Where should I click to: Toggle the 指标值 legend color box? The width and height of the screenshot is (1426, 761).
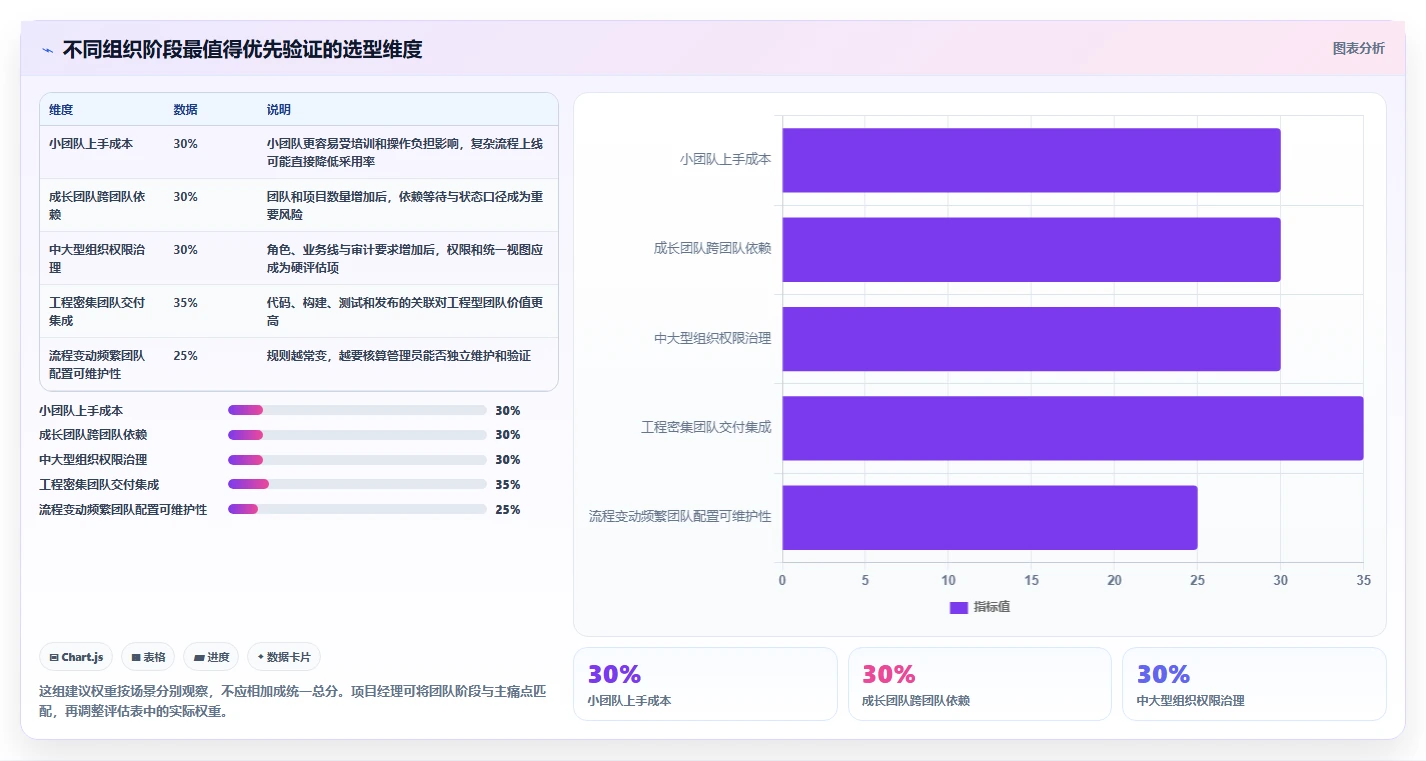pyautogui.click(x=959, y=607)
